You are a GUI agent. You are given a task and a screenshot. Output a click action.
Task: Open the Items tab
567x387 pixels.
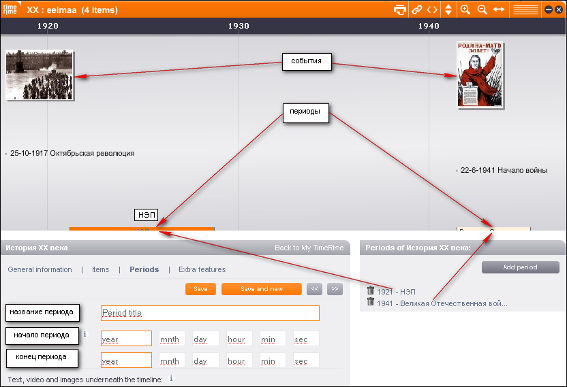(x=101, y=269)
